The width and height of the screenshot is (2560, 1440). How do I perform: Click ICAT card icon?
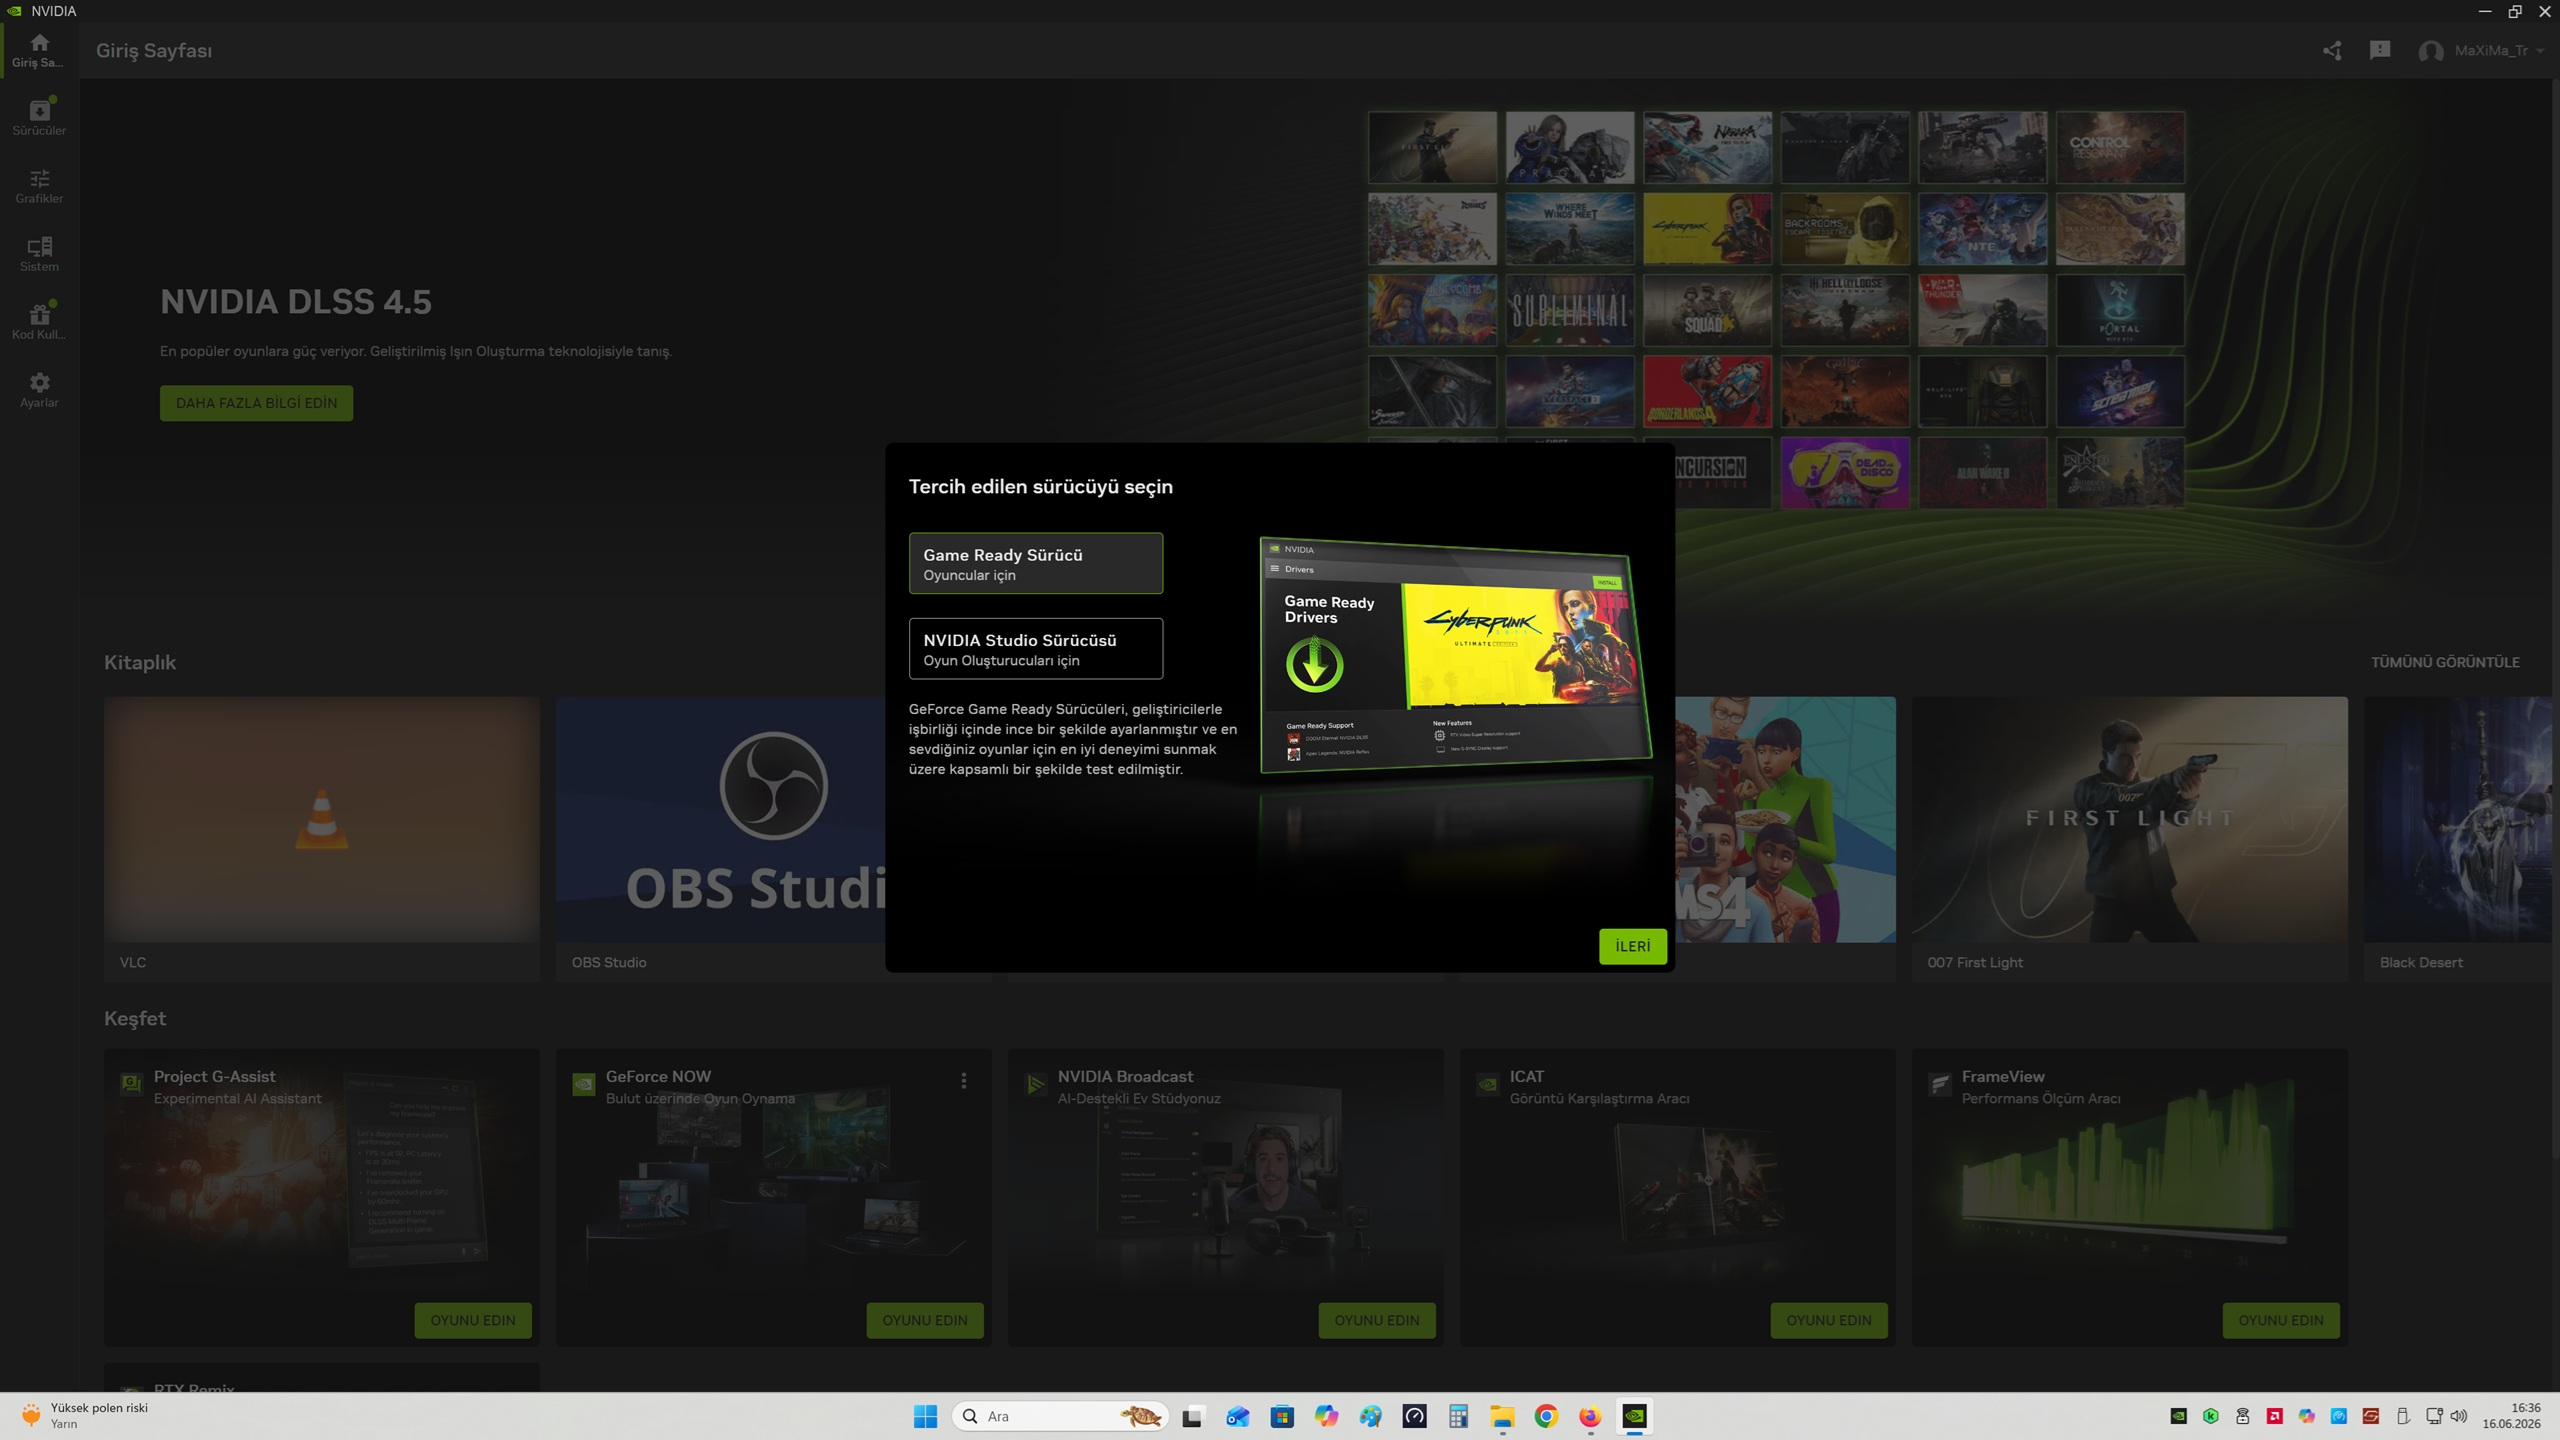1487,1084
